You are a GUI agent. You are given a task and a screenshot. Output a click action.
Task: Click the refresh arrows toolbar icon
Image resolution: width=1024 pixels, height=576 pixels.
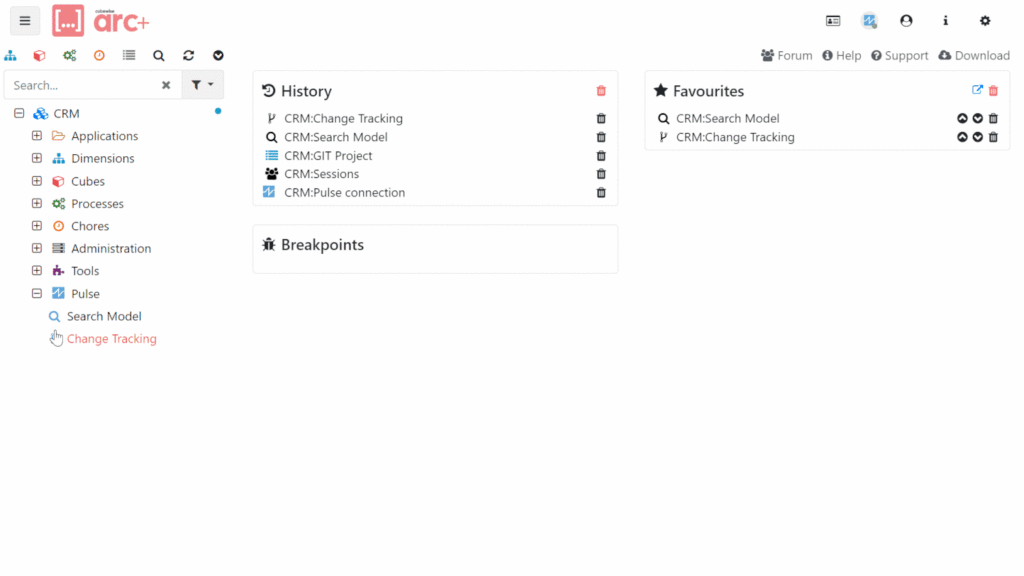[188, 56]
